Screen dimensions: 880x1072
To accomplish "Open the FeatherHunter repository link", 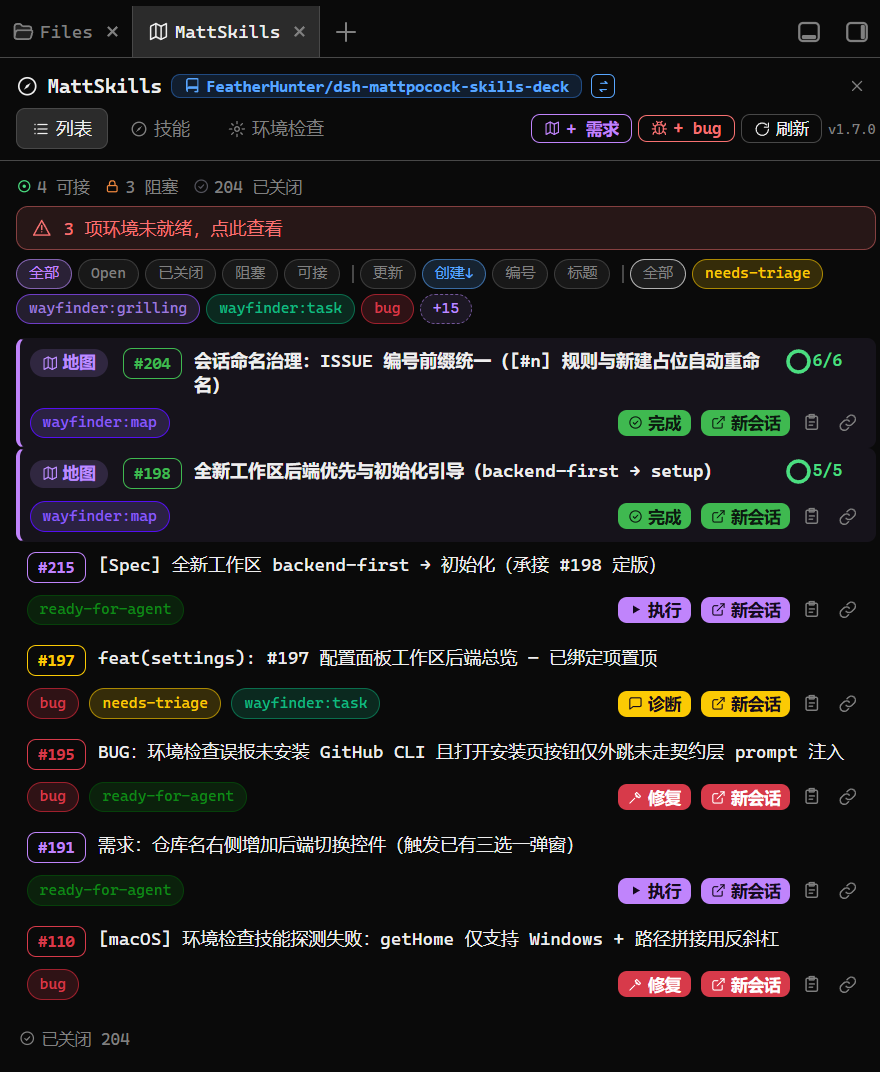I will click(377, 86).
